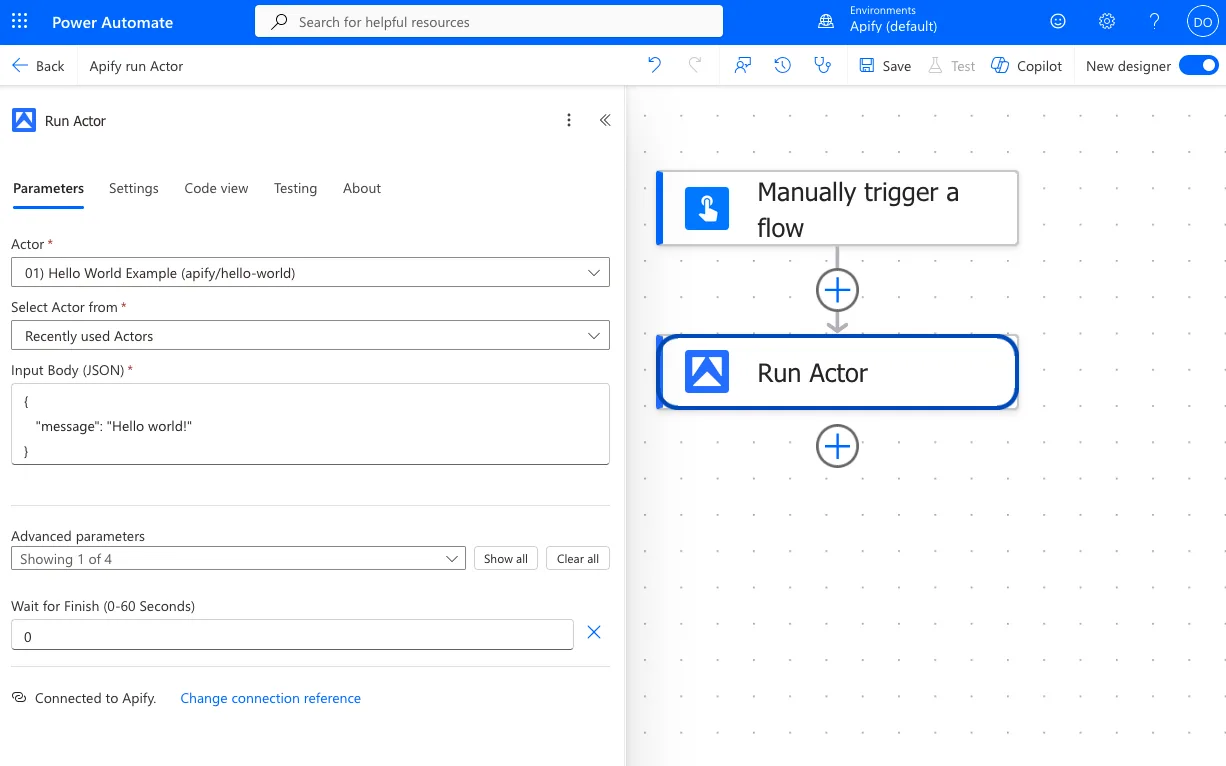Turn off the New designer toggle
The image size is (1226, 766).
1198,65
